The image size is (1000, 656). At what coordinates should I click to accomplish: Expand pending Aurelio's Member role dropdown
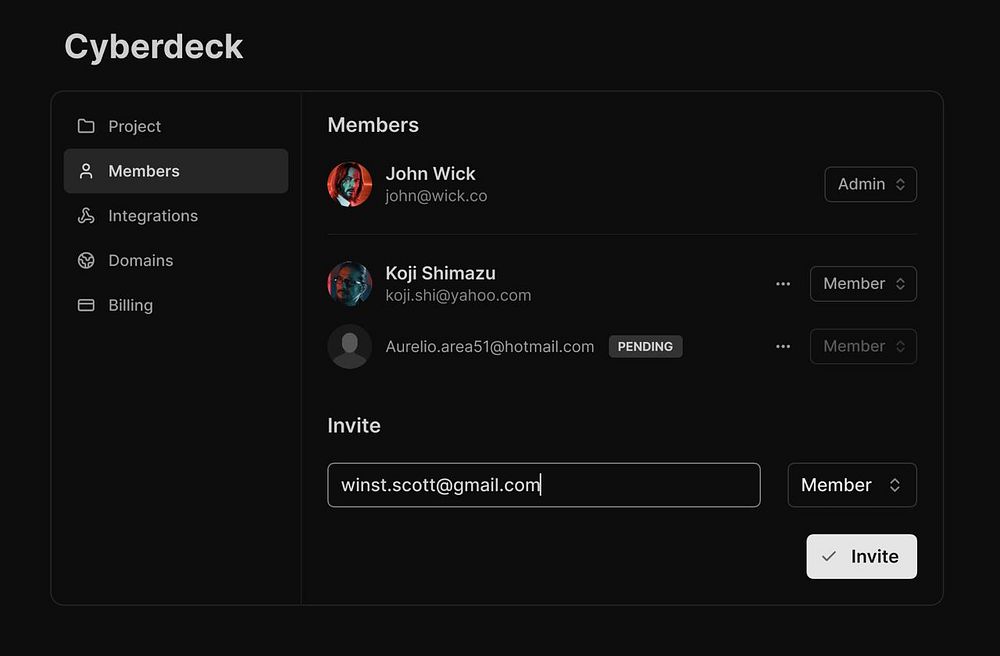pos(863,346)
